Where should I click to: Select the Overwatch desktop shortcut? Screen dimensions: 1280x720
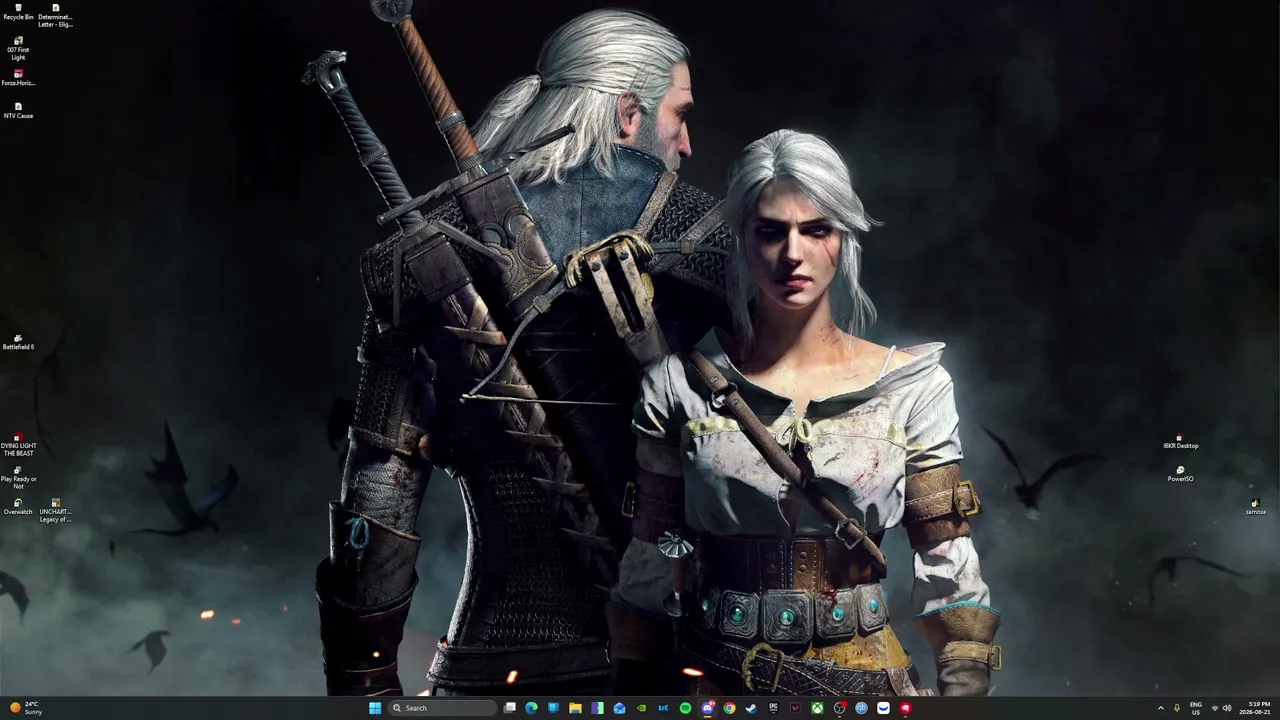coord(18,507)
